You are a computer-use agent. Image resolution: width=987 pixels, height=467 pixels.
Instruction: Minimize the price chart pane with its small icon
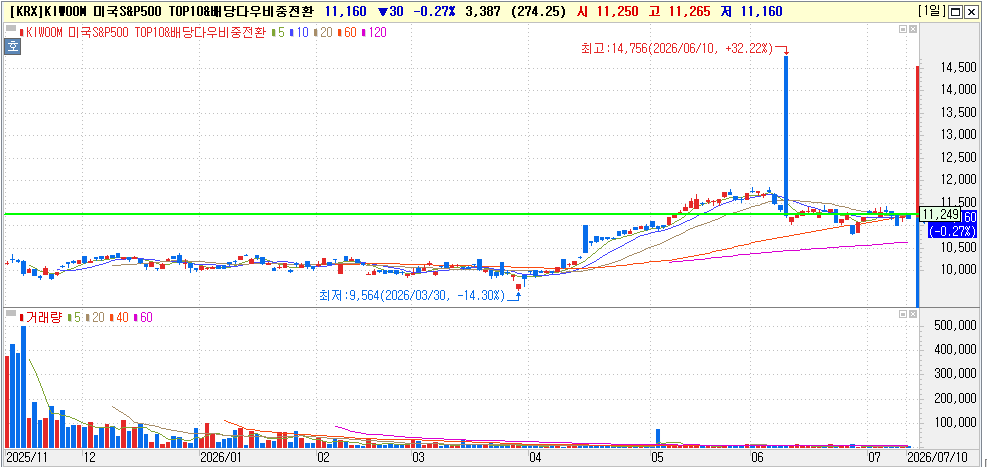coord(903,29)
